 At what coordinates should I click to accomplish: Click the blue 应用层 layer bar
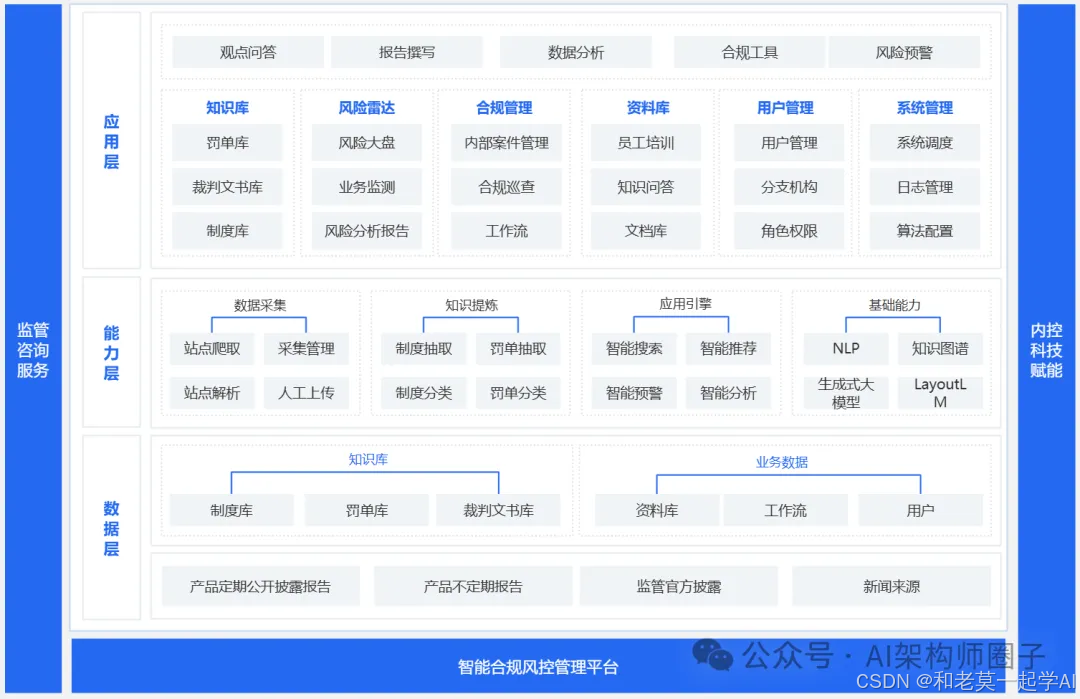point(112,140)
